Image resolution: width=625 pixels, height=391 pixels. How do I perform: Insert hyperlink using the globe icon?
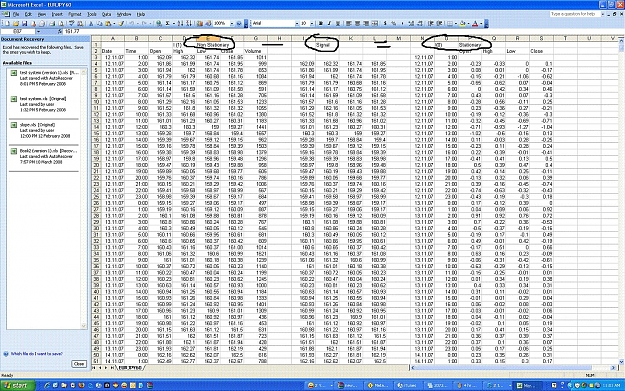[x=159, y=24]
